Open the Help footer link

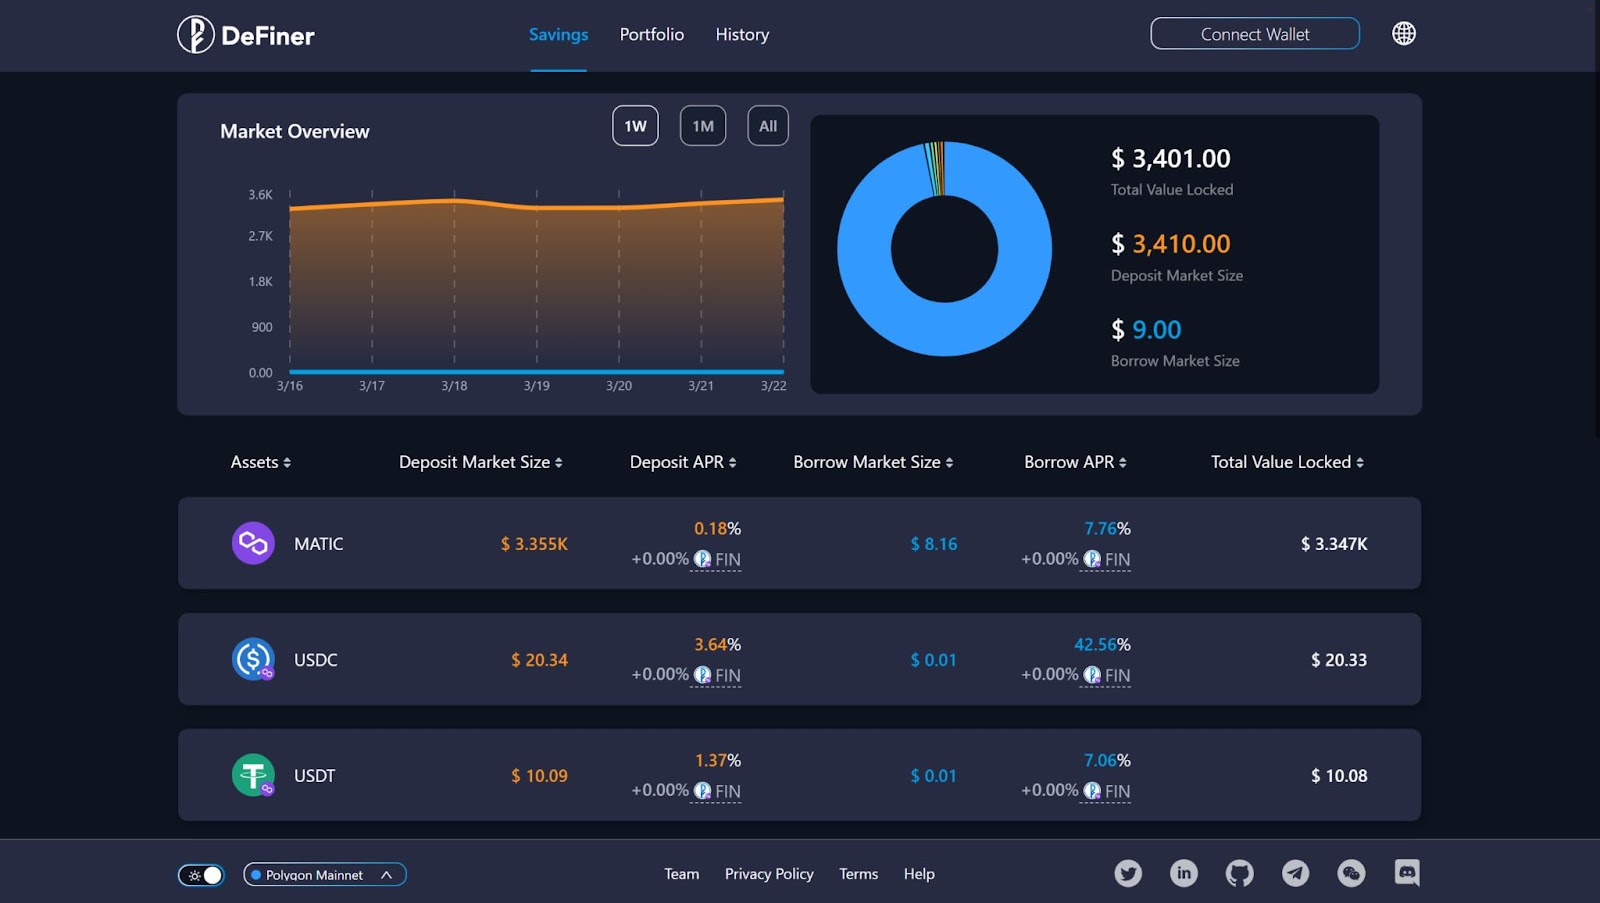(919, 874)
